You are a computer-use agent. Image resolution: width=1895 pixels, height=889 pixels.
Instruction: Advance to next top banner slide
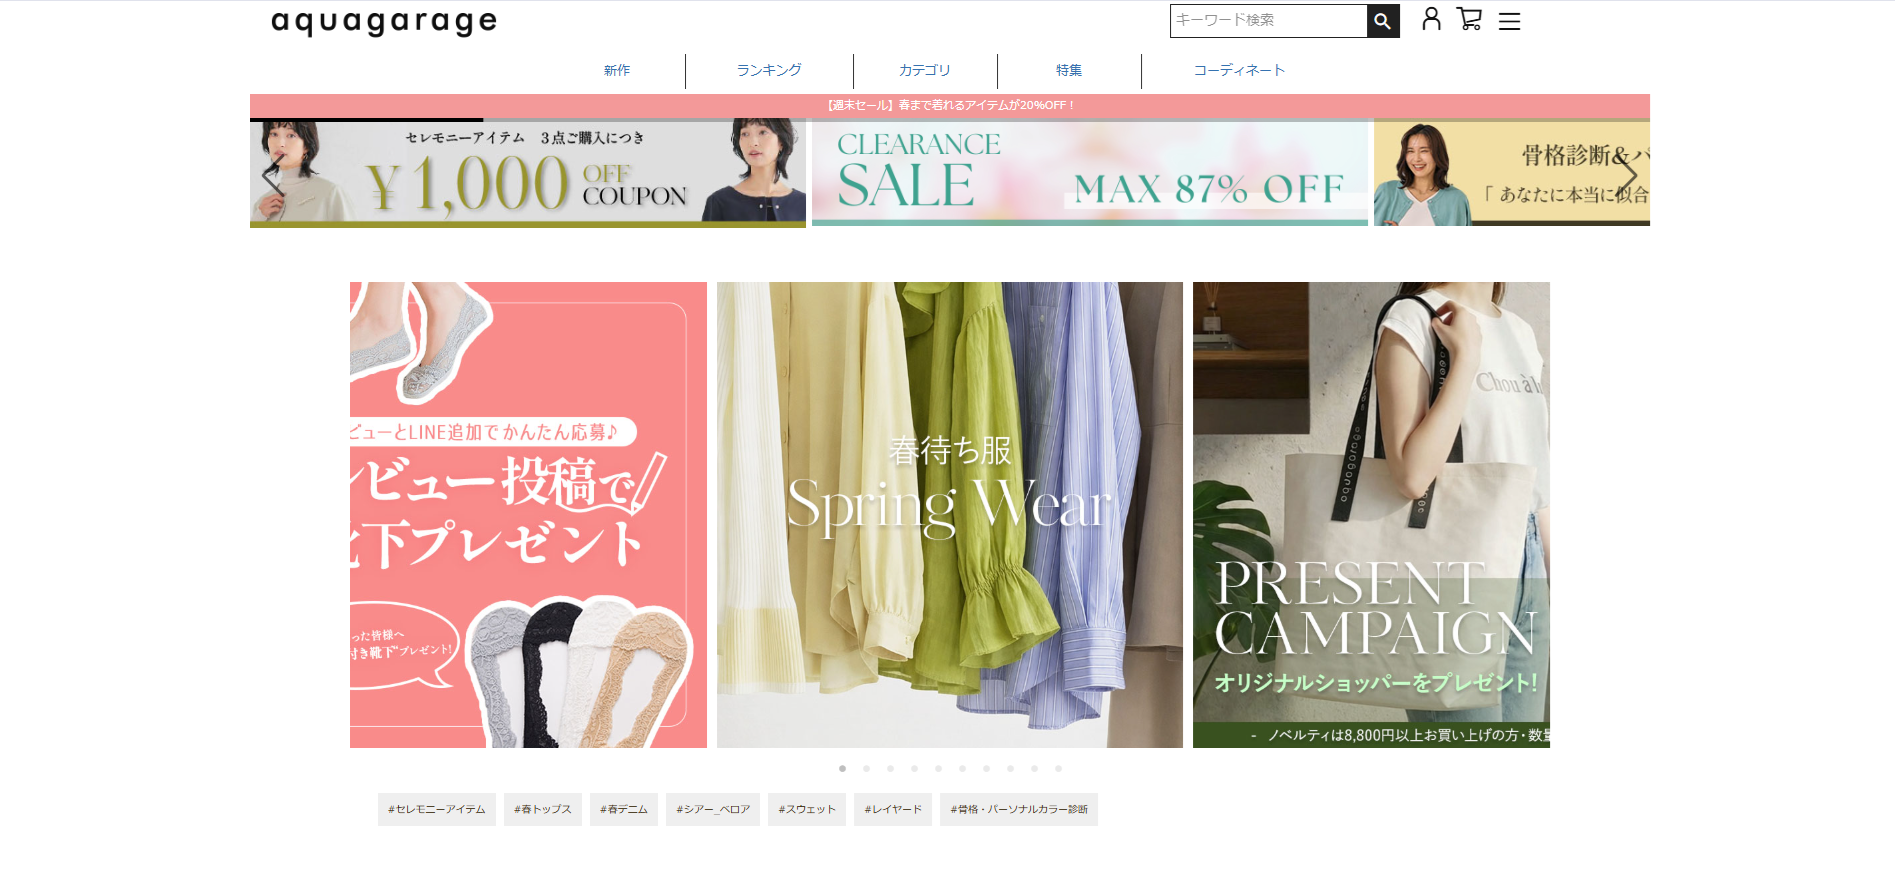(1627, 177)
